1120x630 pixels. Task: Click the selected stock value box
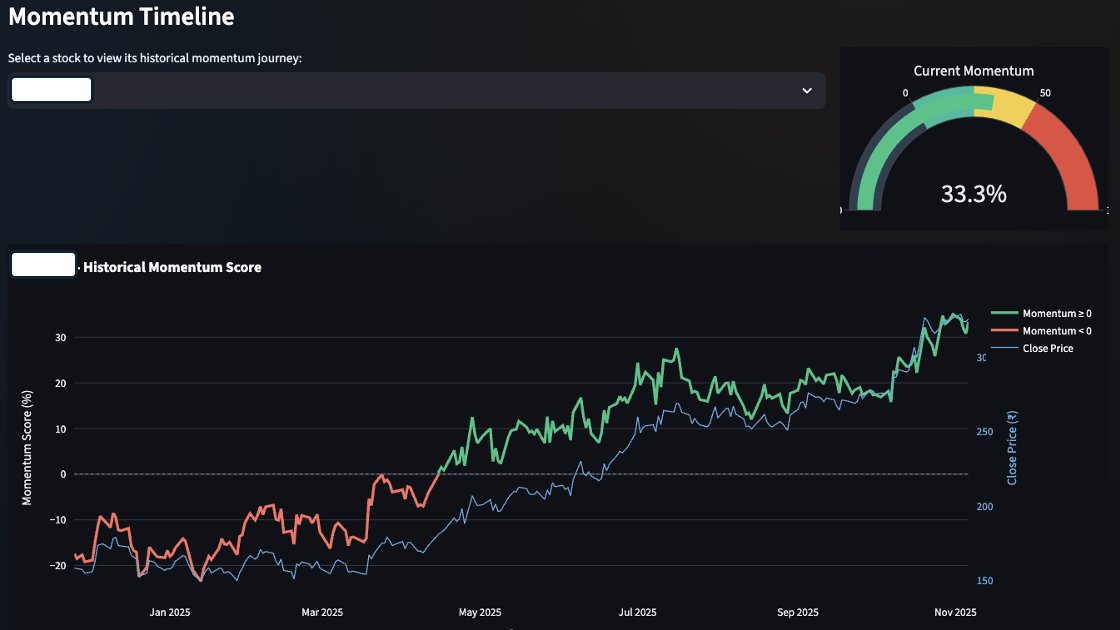[x=51, y=89]
